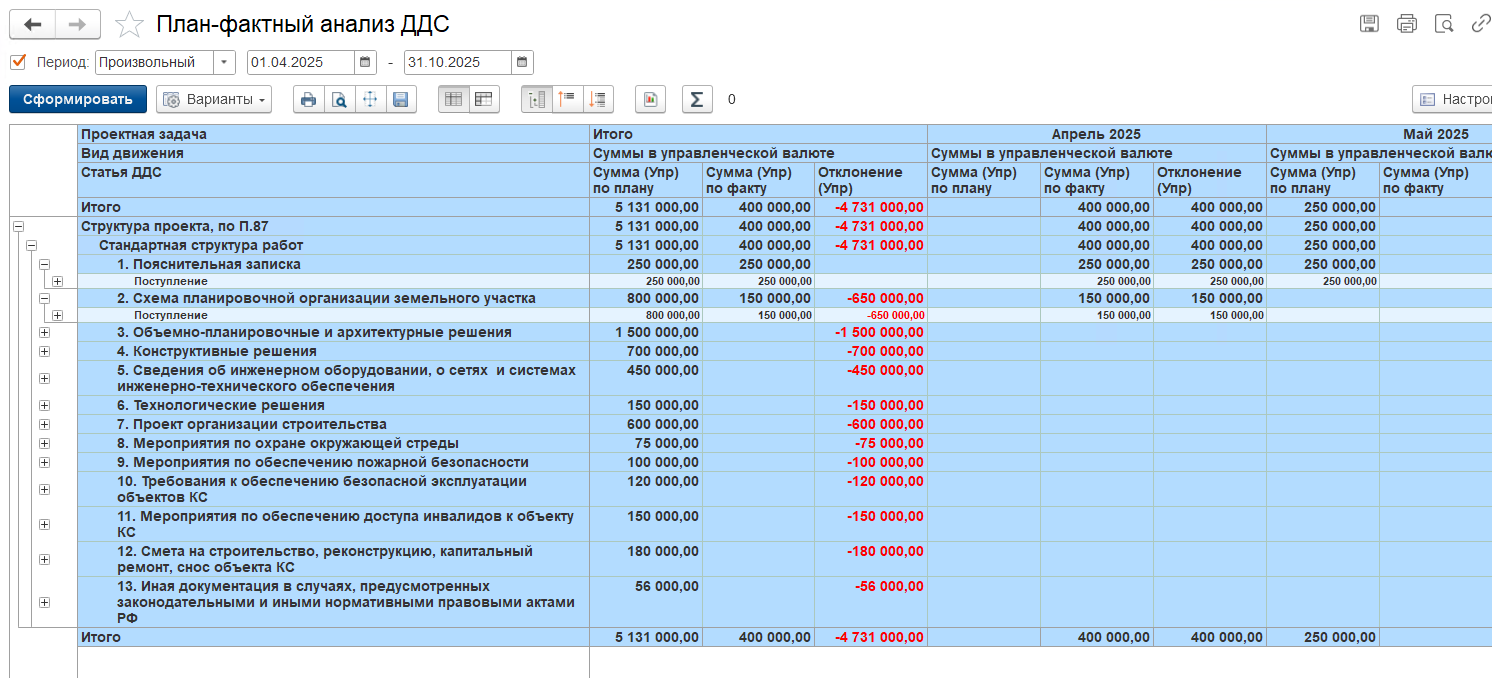The image size is (1492, 678).
Task: Click the chart icon in toolbar
Action: coord(650,99)
